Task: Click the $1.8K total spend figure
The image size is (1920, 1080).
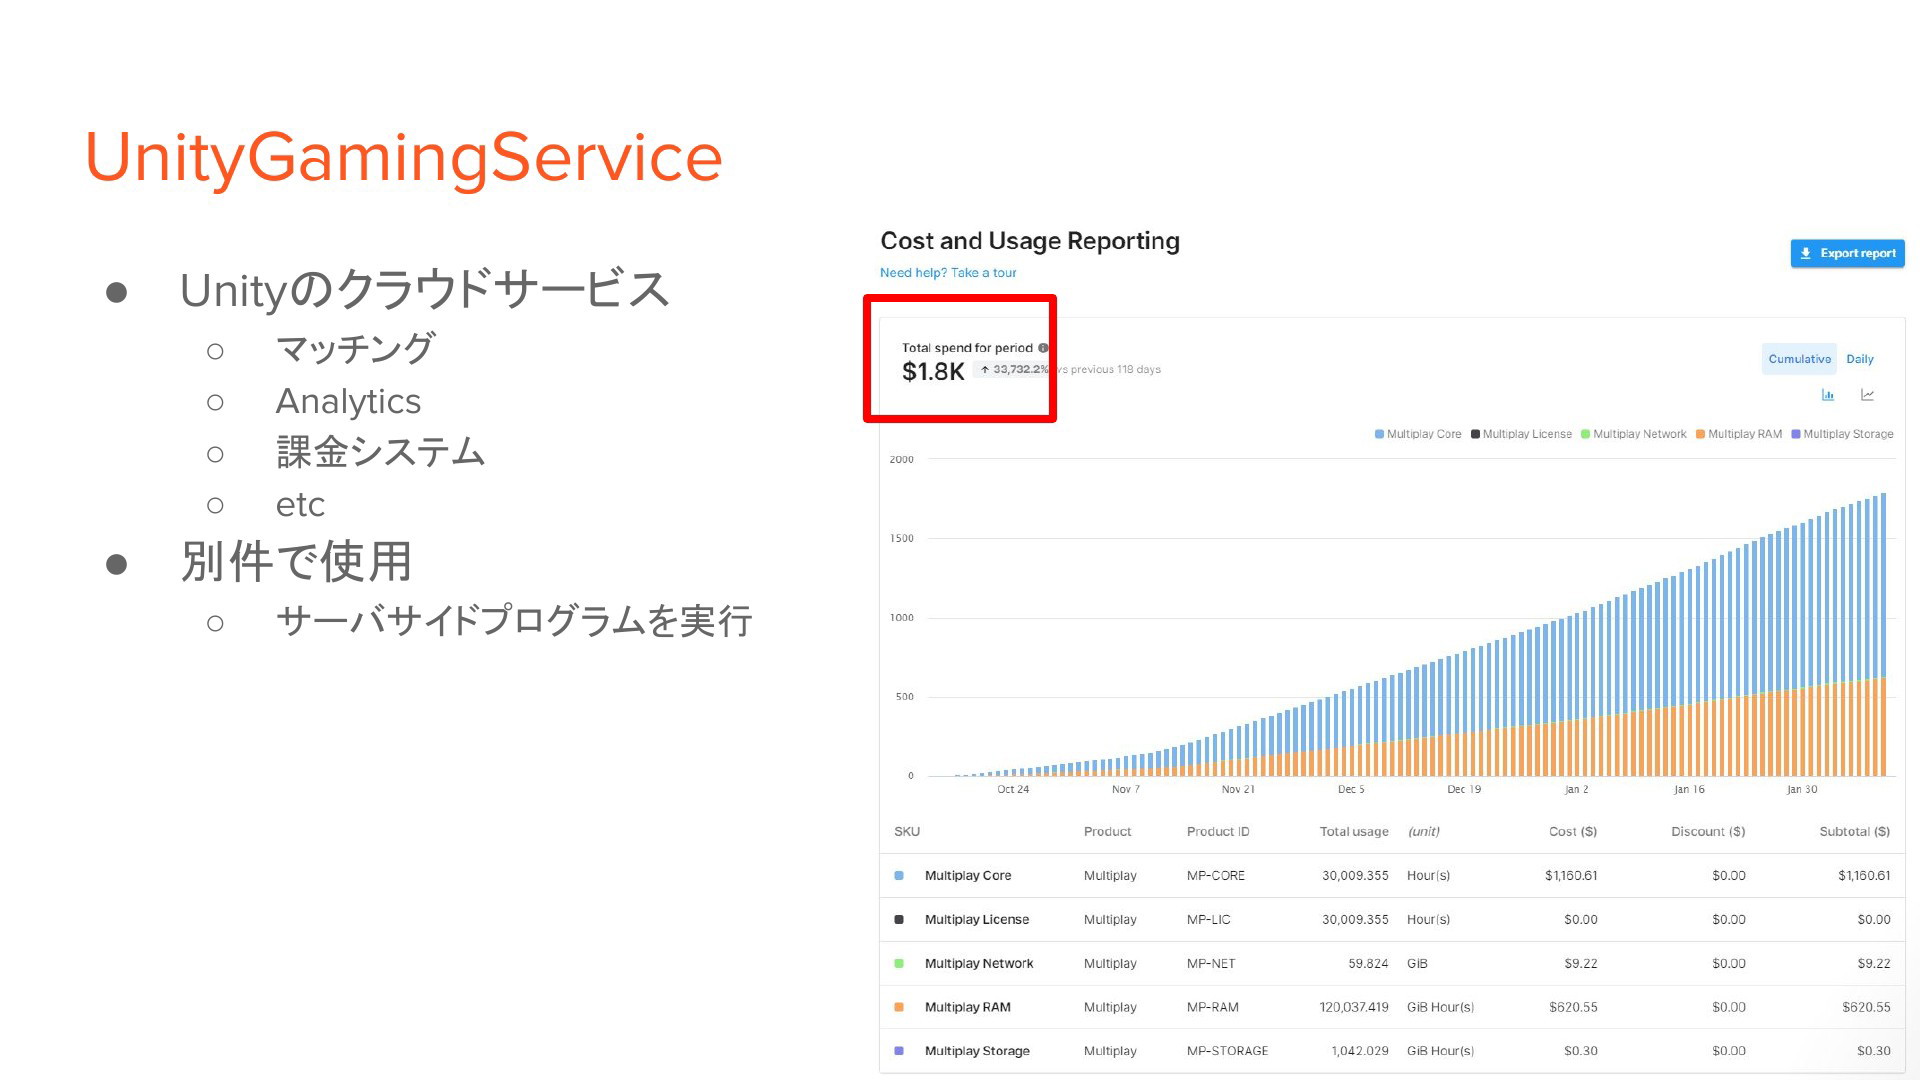Action: tap(933, 372)
